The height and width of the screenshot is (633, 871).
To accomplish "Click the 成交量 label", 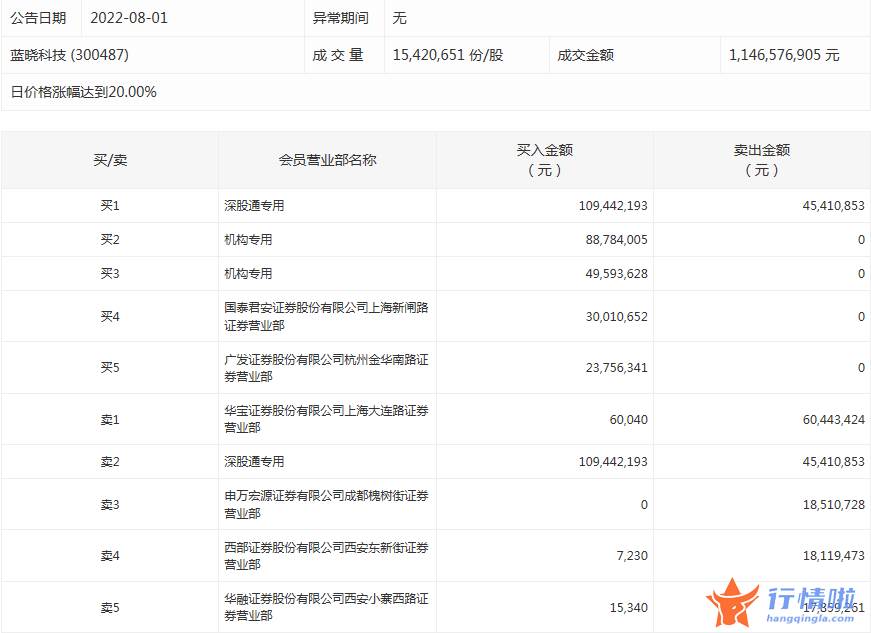I will point(338,55).
